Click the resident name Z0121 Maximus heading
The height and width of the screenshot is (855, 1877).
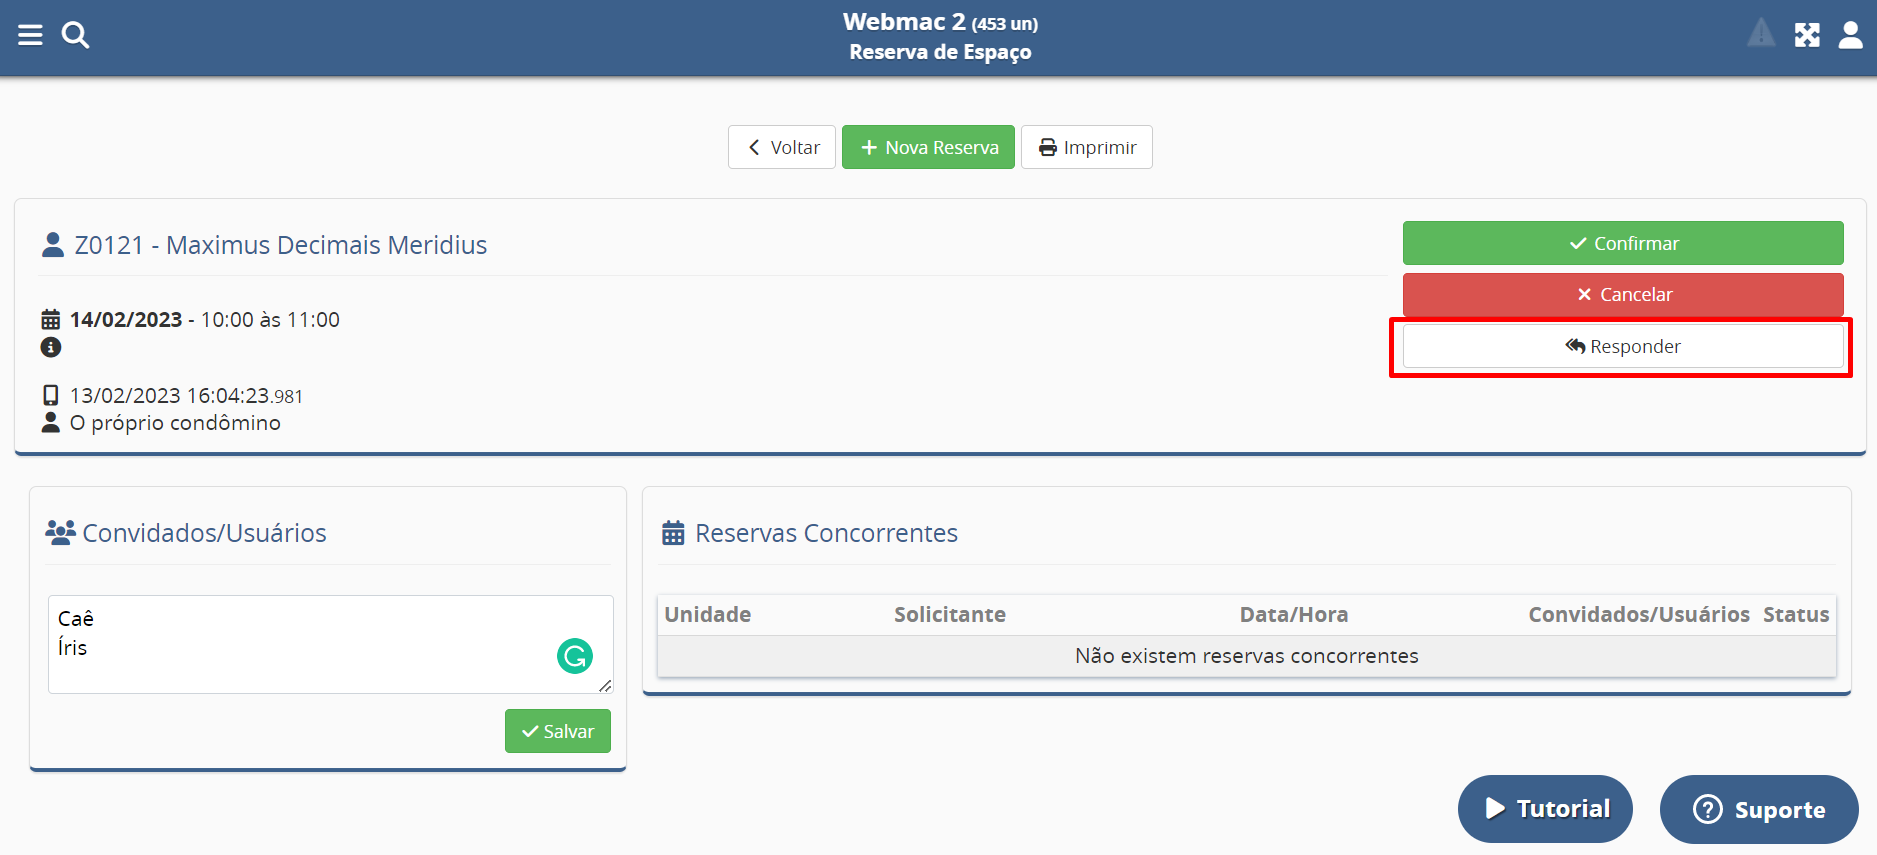point(280,245)
